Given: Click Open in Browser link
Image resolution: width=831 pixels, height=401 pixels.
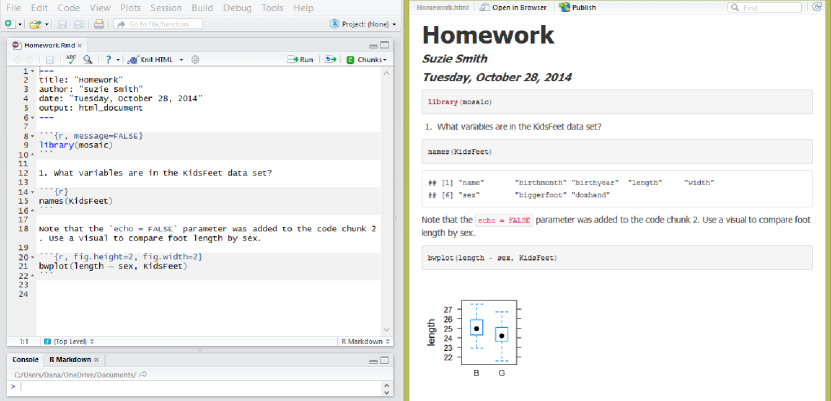Looking at the screenshot, I should pyautogui.click(x=516, y=7).
